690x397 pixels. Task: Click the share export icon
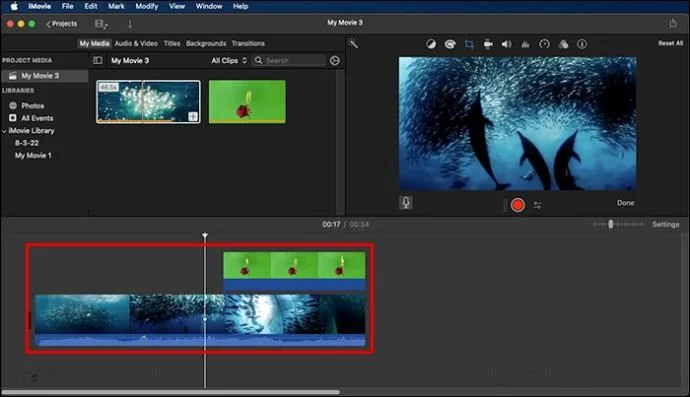coord(673,23)
